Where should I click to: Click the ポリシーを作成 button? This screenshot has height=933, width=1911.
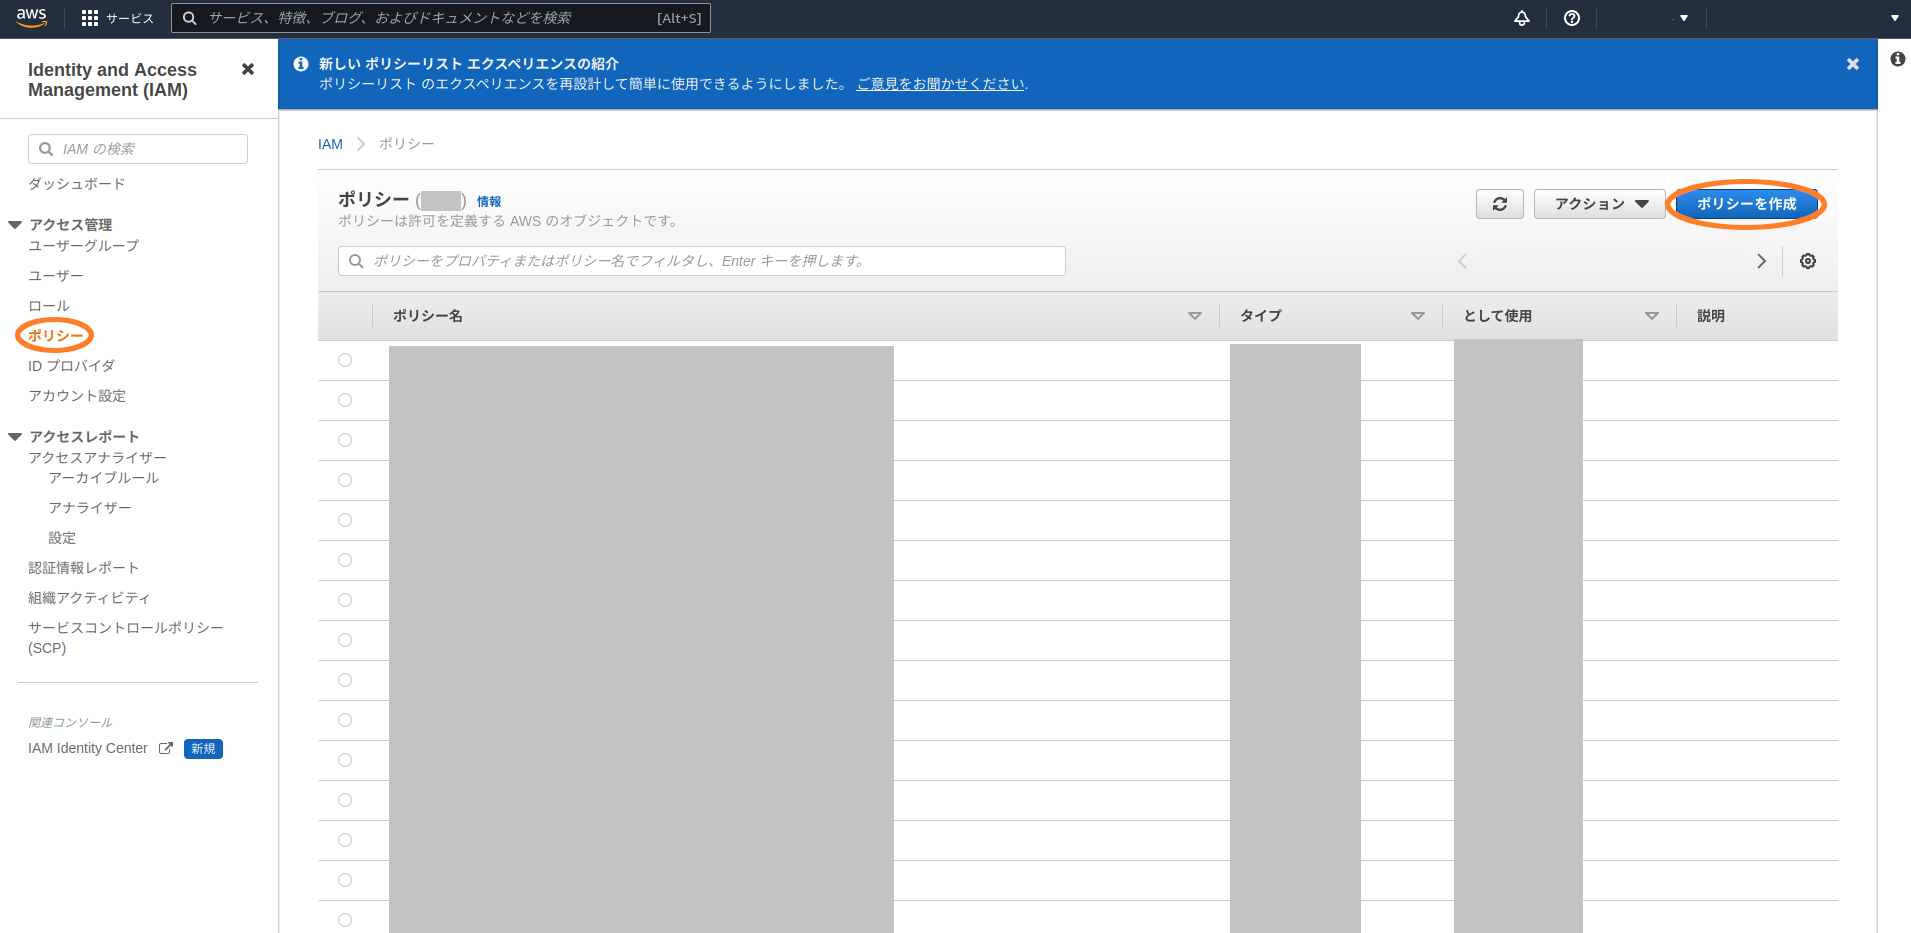[x=1746, y=204]
